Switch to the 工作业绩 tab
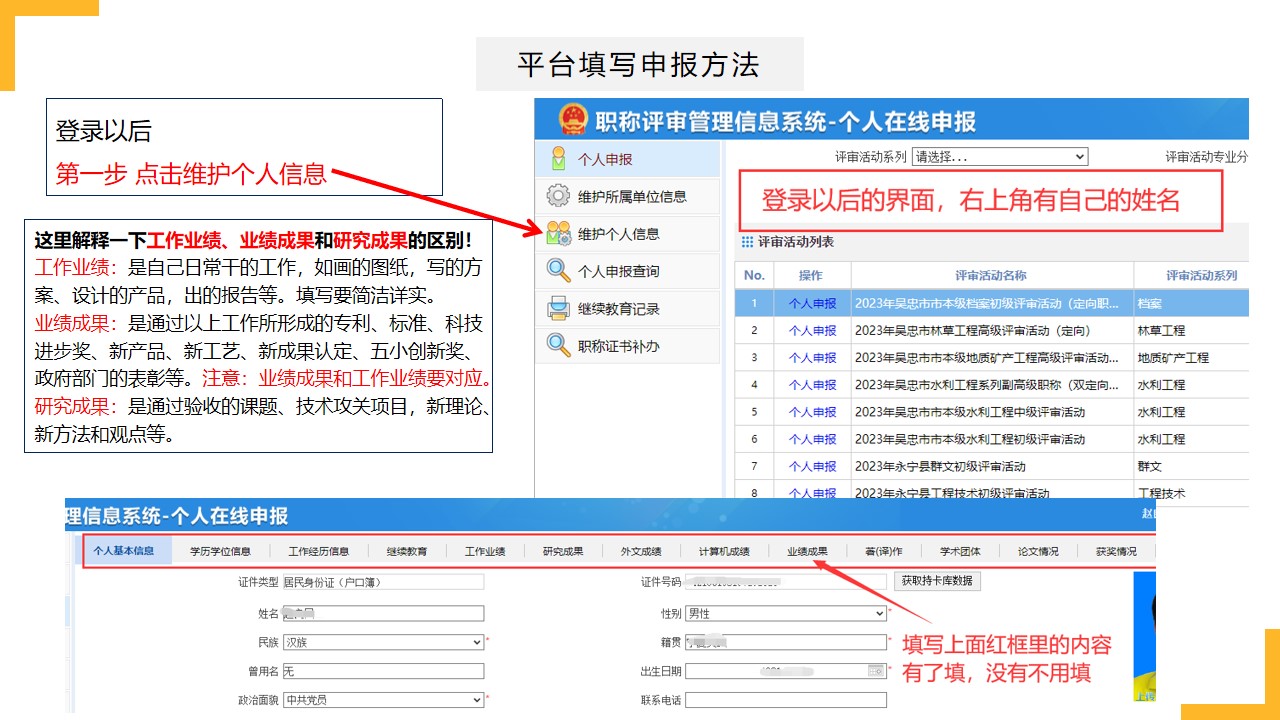Screen dimensions: 1280x720 click(485, 551)
